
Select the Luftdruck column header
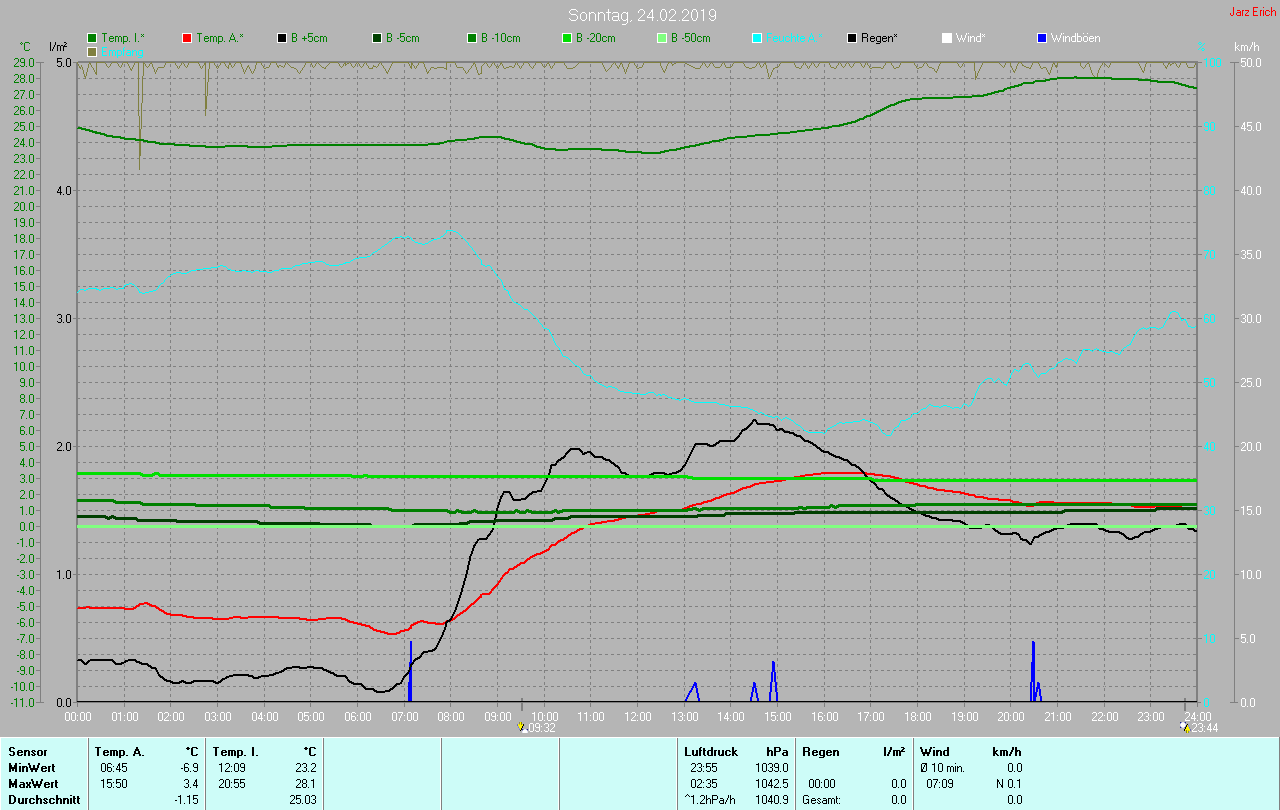pyautogui.click(x=711, y=751)
